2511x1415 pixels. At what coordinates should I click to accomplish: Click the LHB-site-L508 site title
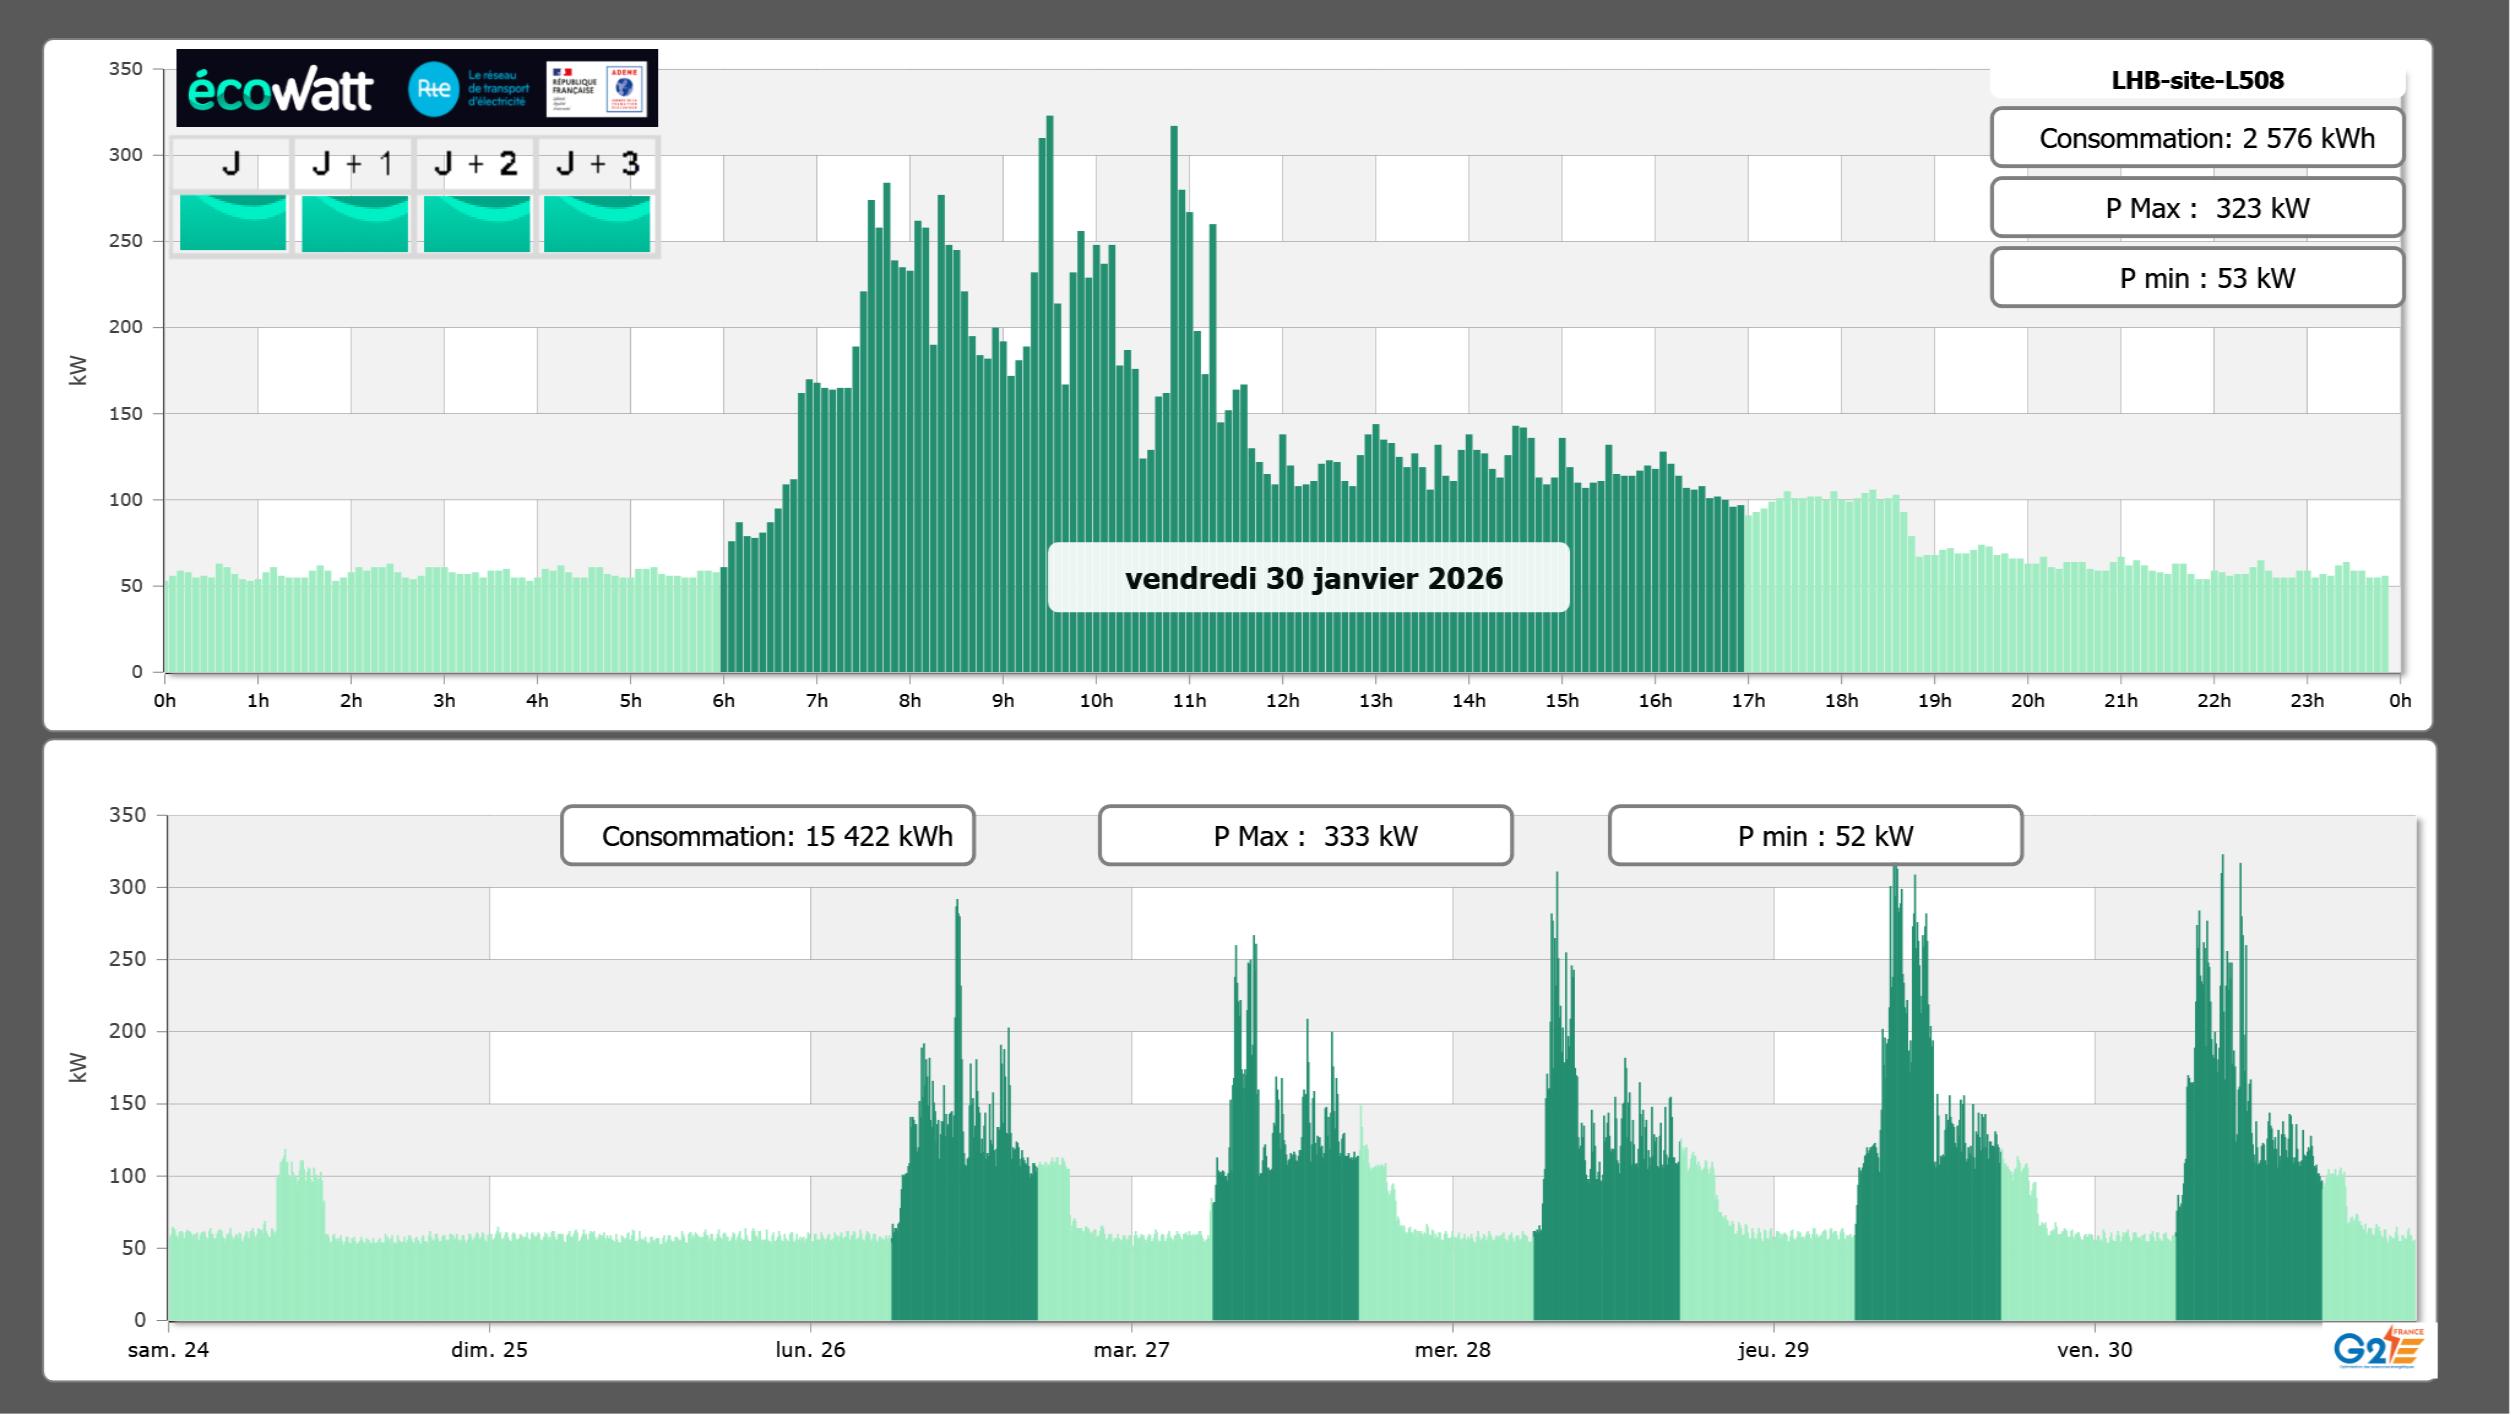point(2196,80)
